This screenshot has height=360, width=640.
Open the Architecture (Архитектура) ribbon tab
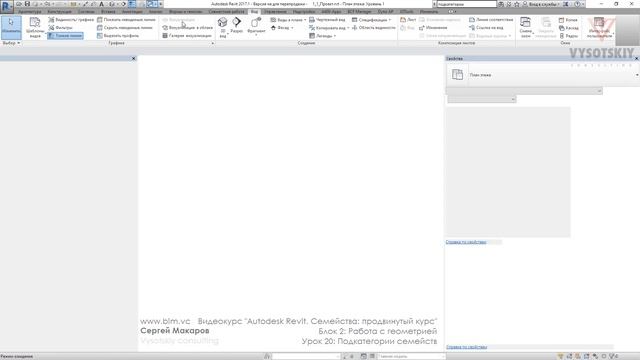30,11
